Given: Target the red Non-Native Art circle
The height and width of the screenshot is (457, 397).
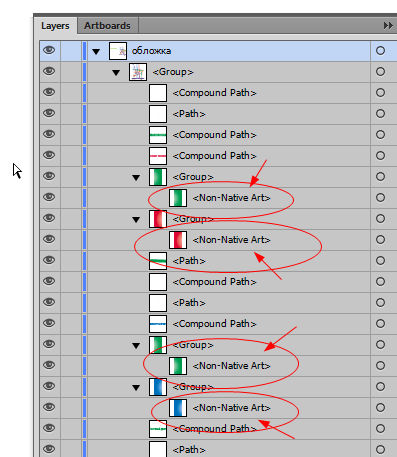Looking at the screenshot, I should [380, 240].
